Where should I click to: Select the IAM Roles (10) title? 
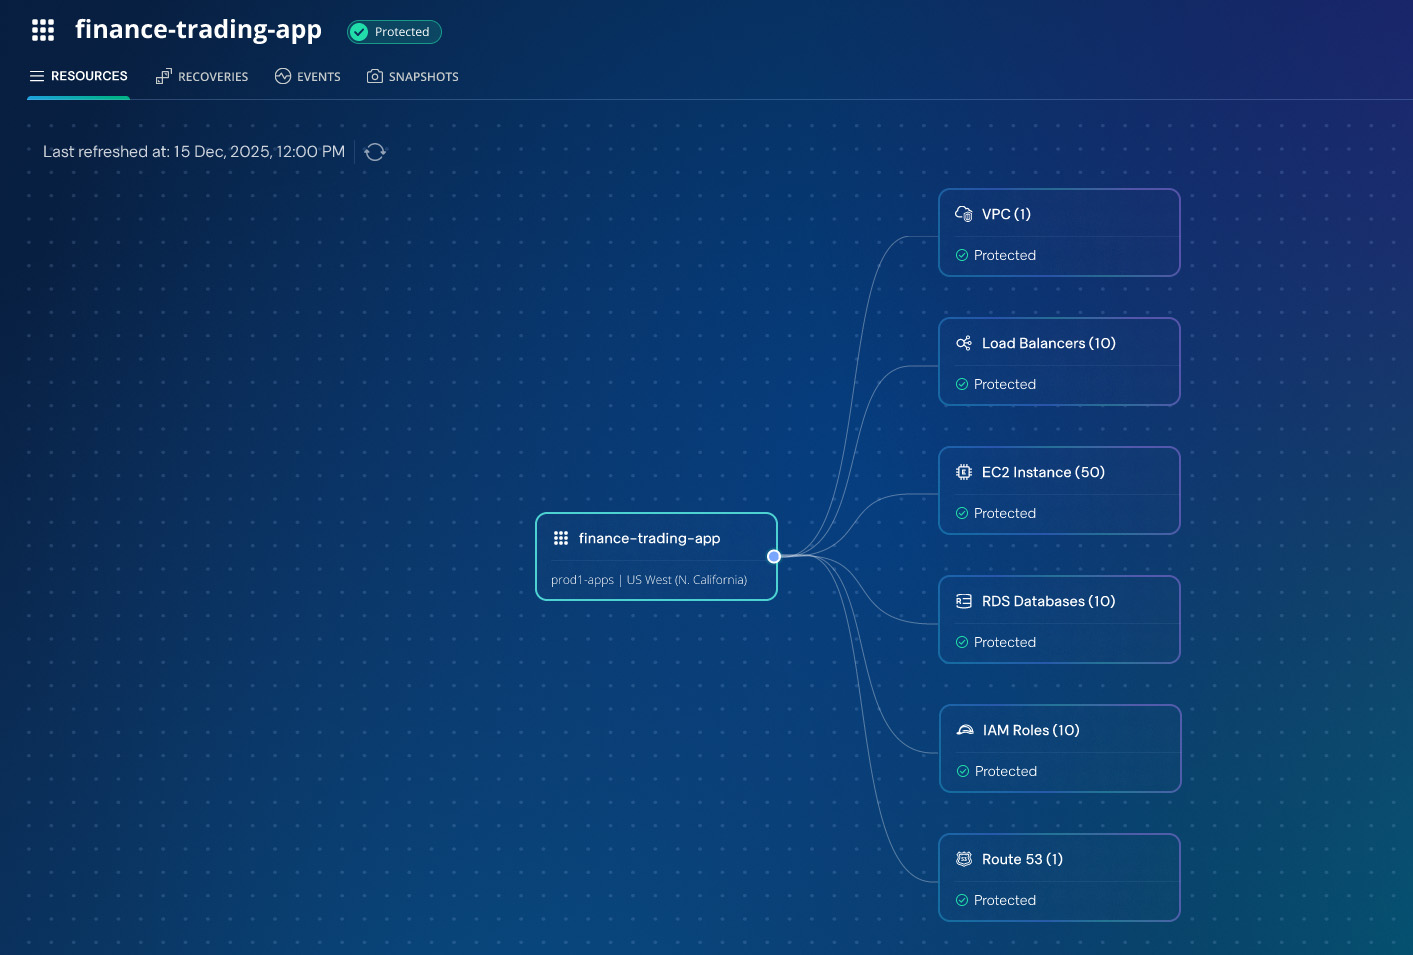pyautogui.click(x=1031, y=730)
